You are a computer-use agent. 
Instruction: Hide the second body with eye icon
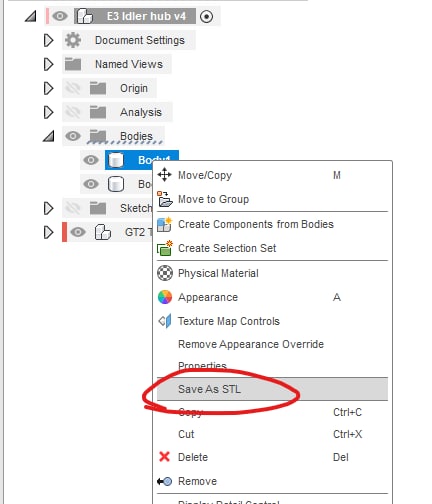[91, 184]
